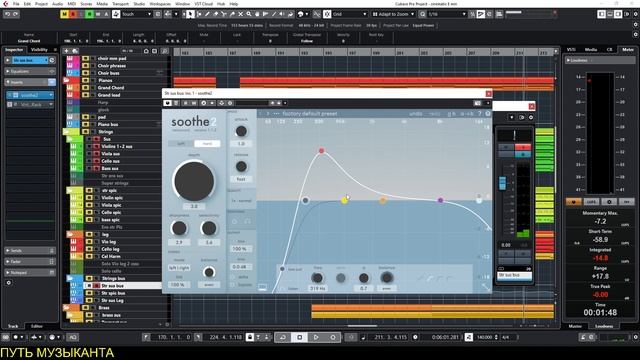Click the Redo arrow in toolbar
Image resolution: width=640 pixels, height=360 pixels.
pyautogui.click(x=16, y=14)
